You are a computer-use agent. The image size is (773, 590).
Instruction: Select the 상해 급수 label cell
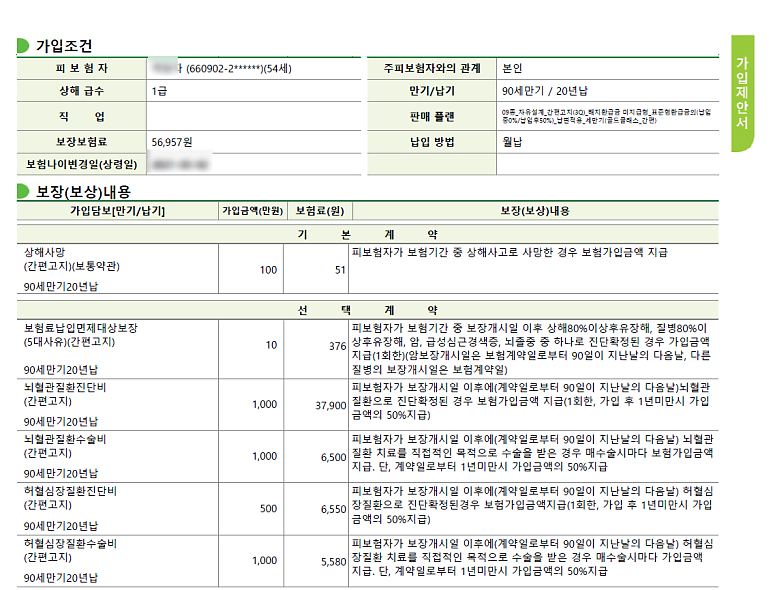(82, 91)
